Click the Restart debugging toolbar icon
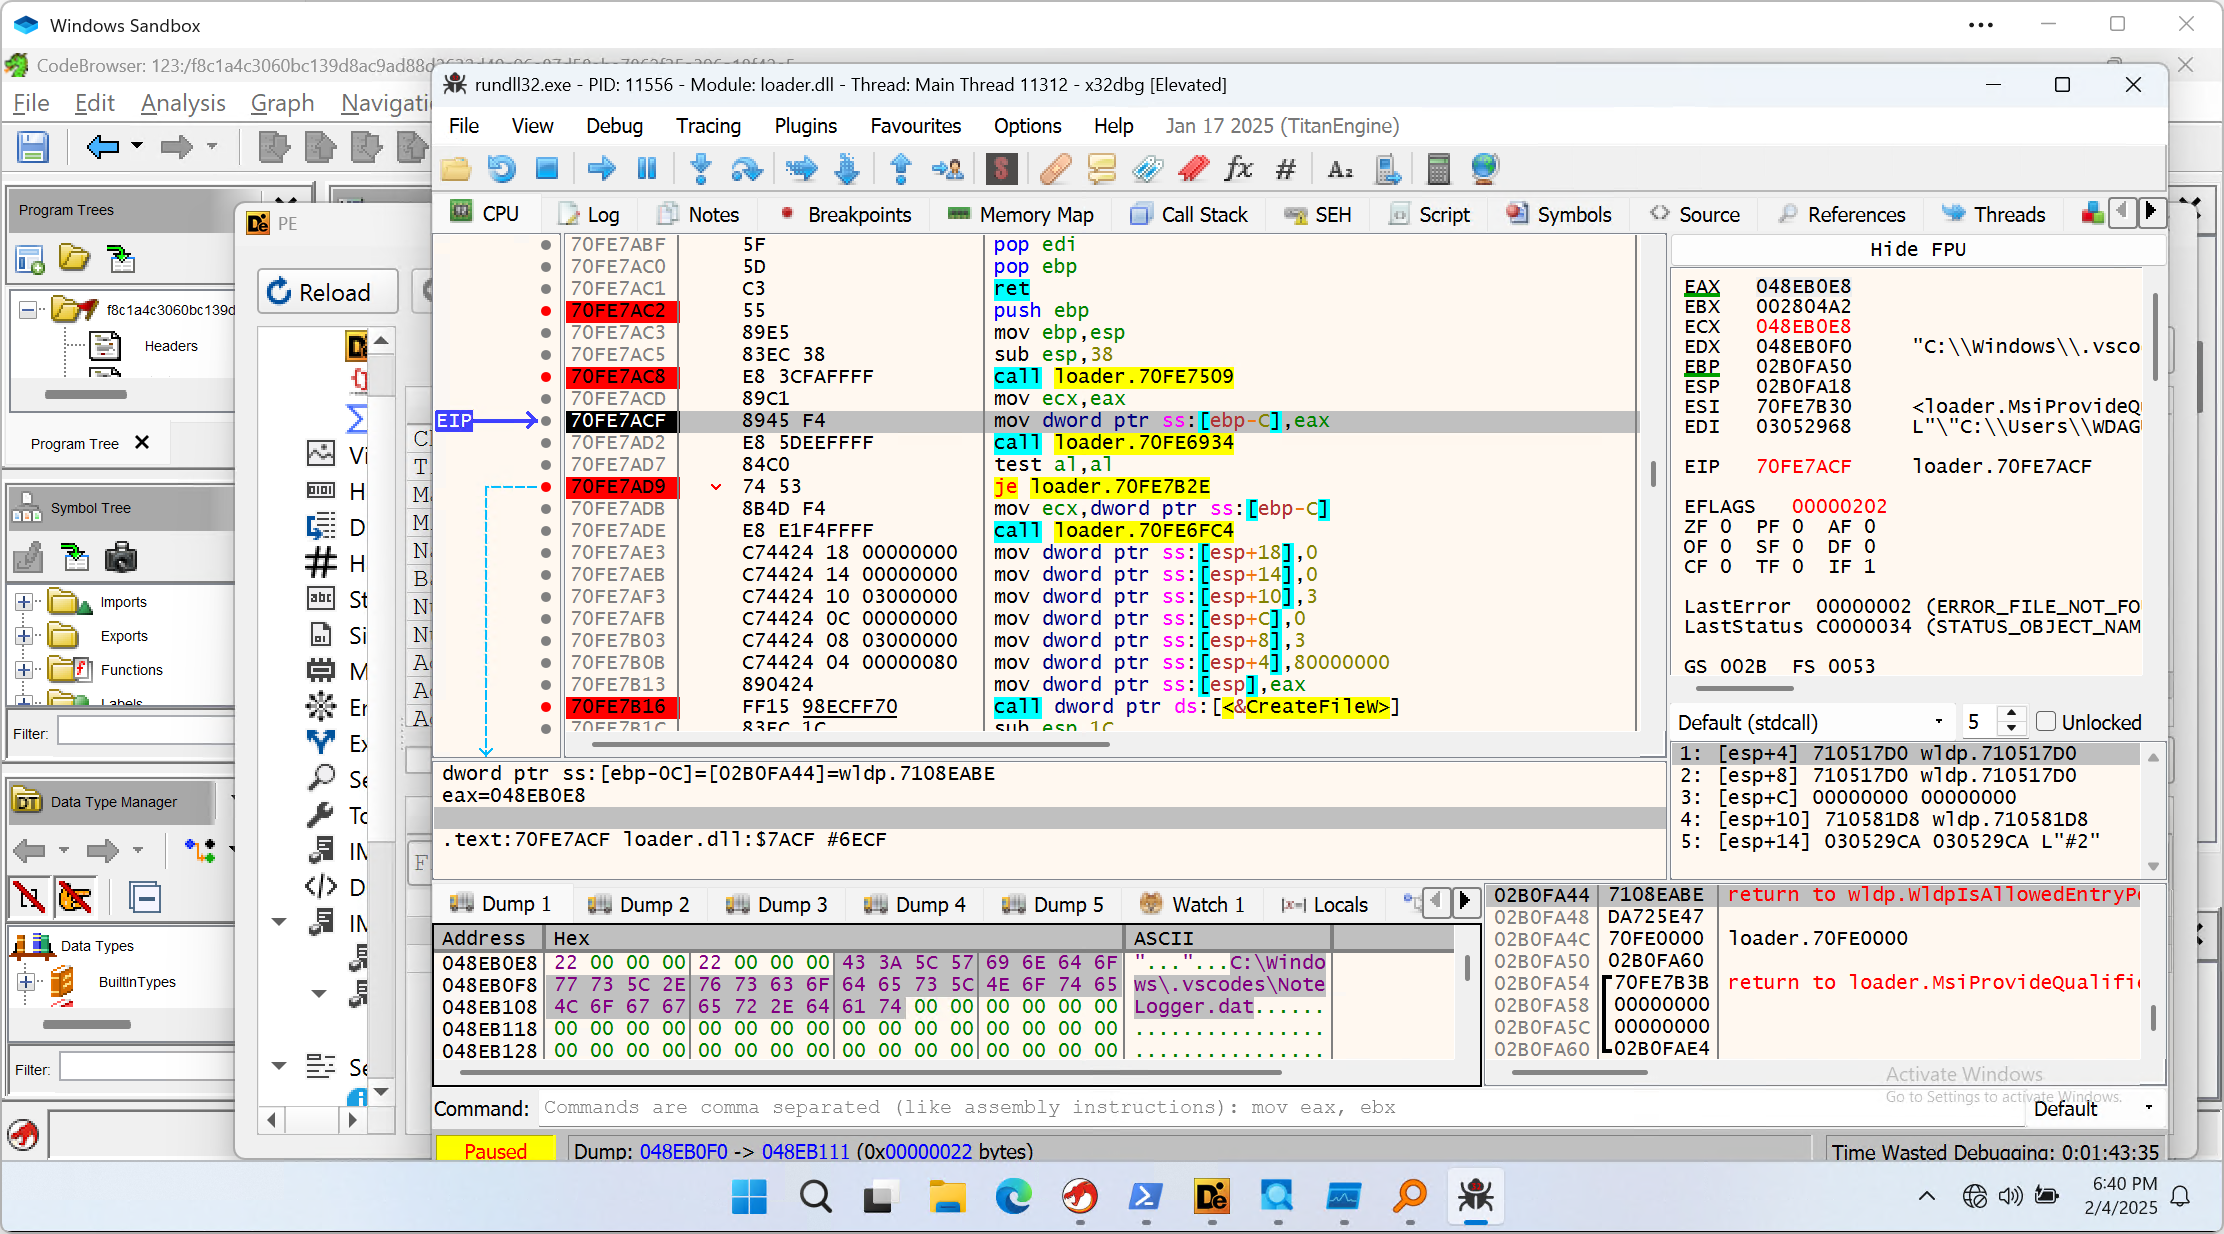This screenshot has height=1234, width=2224. coord(501,169)
